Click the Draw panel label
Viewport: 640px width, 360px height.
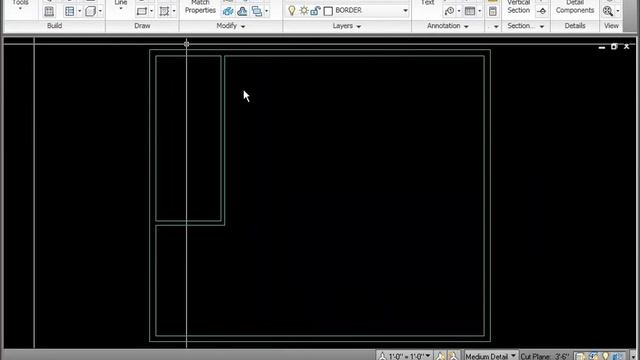point(142,26)
